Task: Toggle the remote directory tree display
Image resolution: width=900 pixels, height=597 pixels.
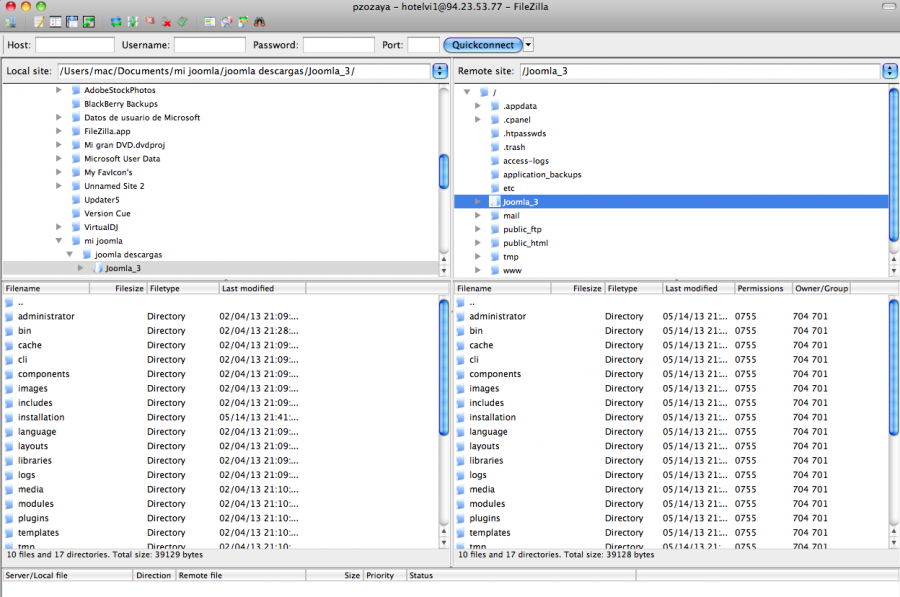Action: 72,22
